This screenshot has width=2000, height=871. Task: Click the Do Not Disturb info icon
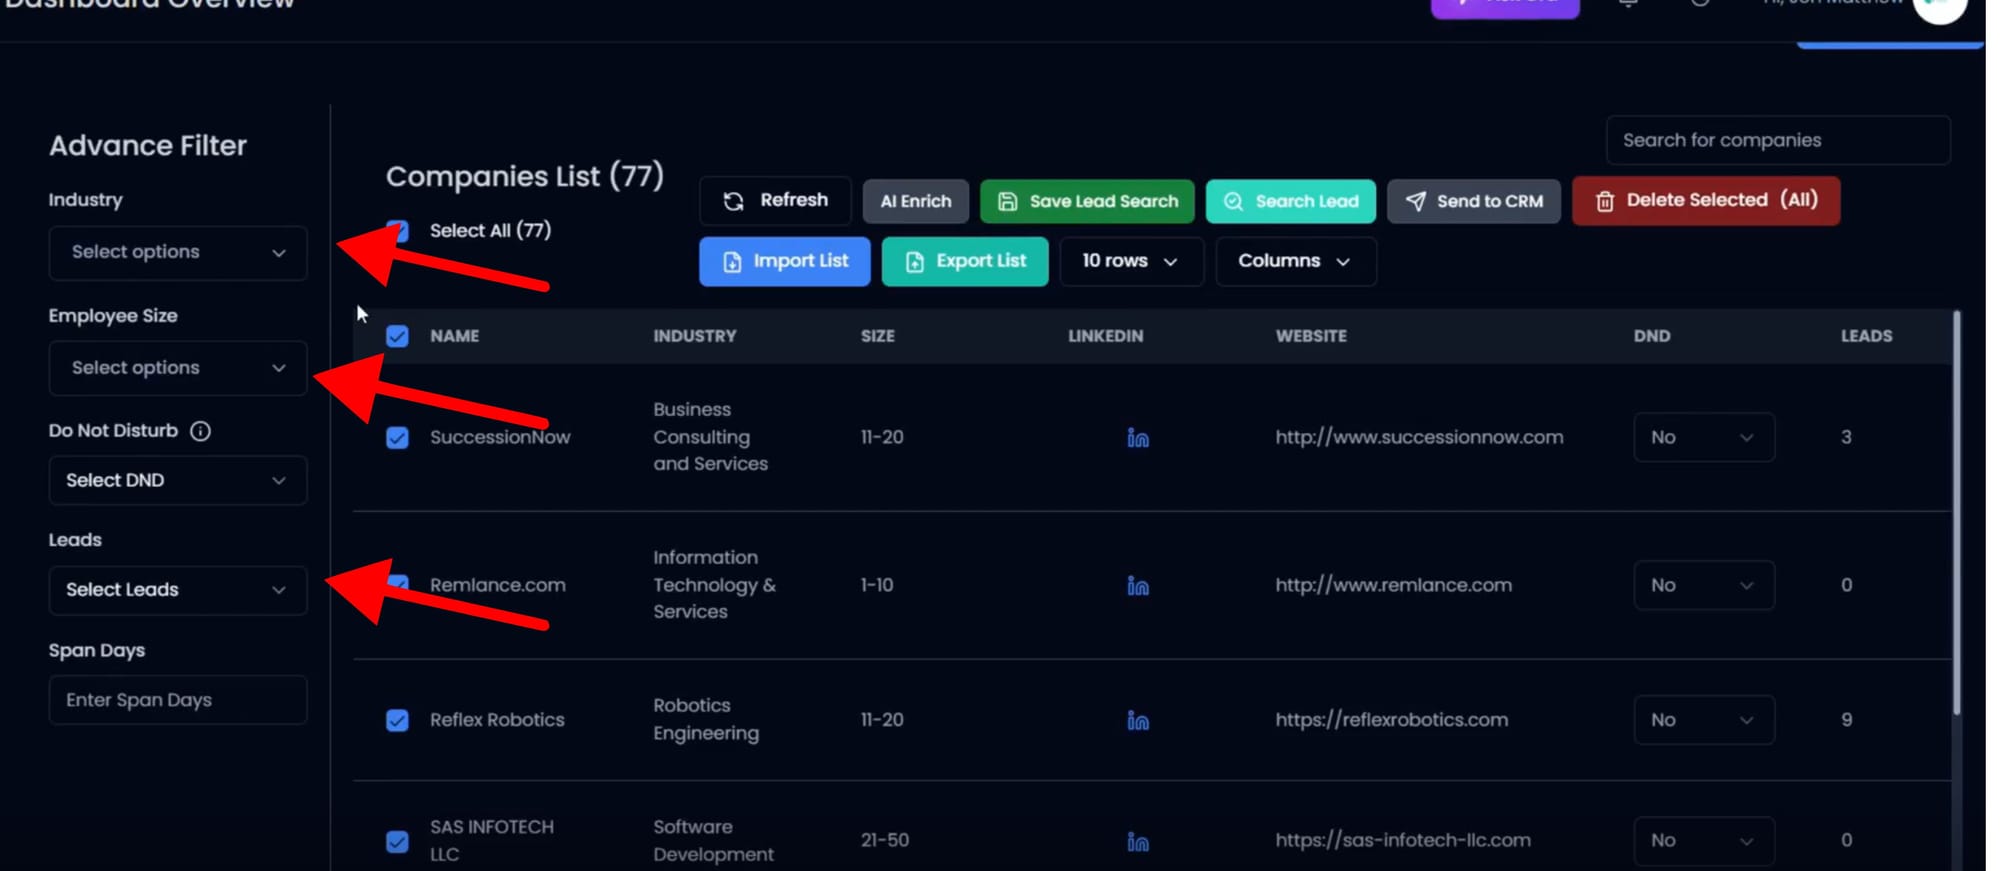tap(200, 431)
